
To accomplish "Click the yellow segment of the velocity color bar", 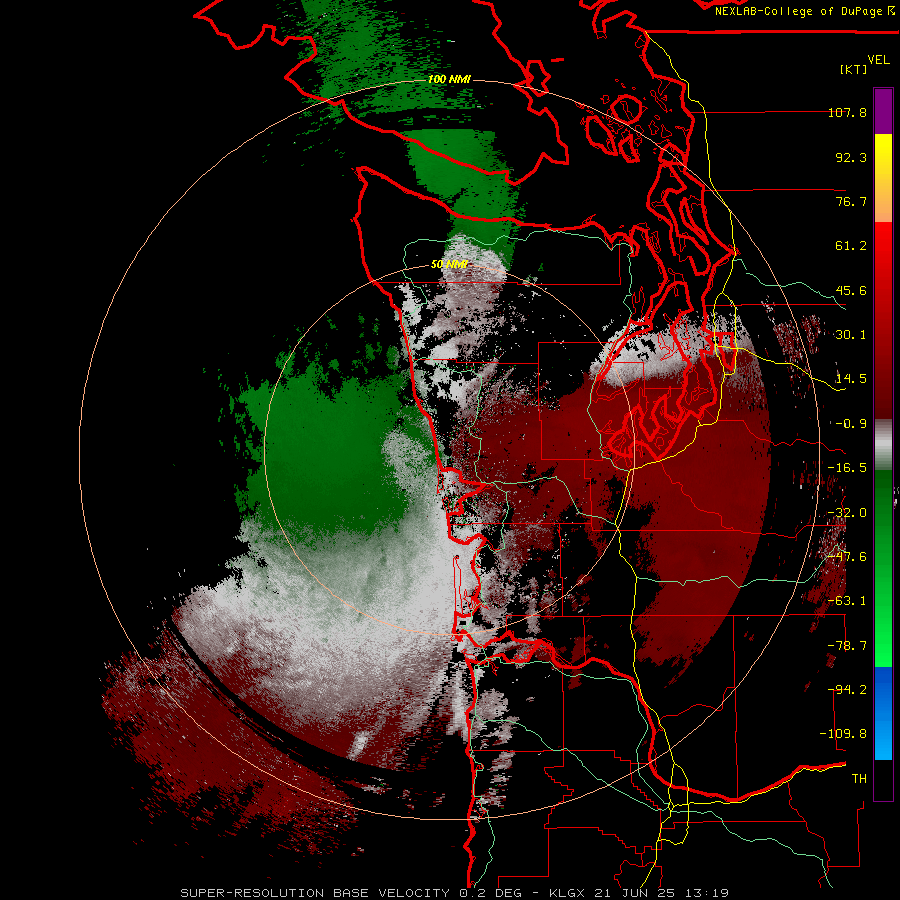I will click(883, 166).
